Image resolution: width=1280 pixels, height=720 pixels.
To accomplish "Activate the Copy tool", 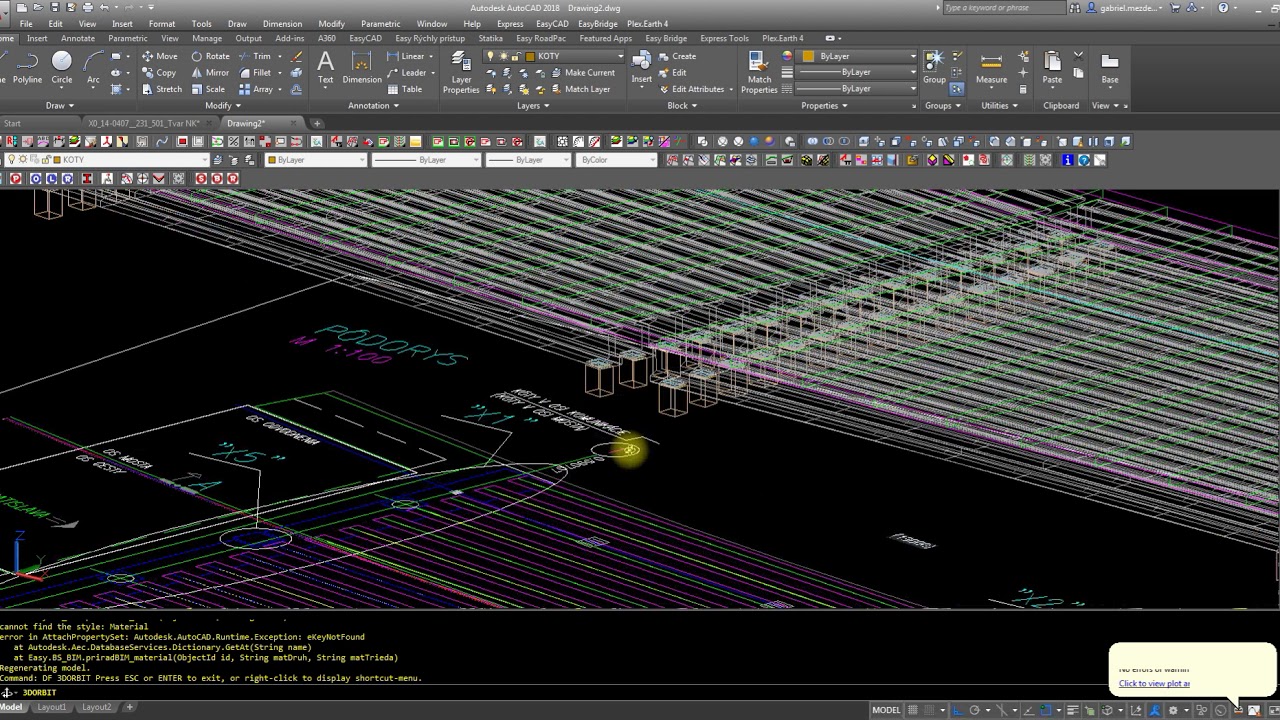I will (x=159, y=73).
